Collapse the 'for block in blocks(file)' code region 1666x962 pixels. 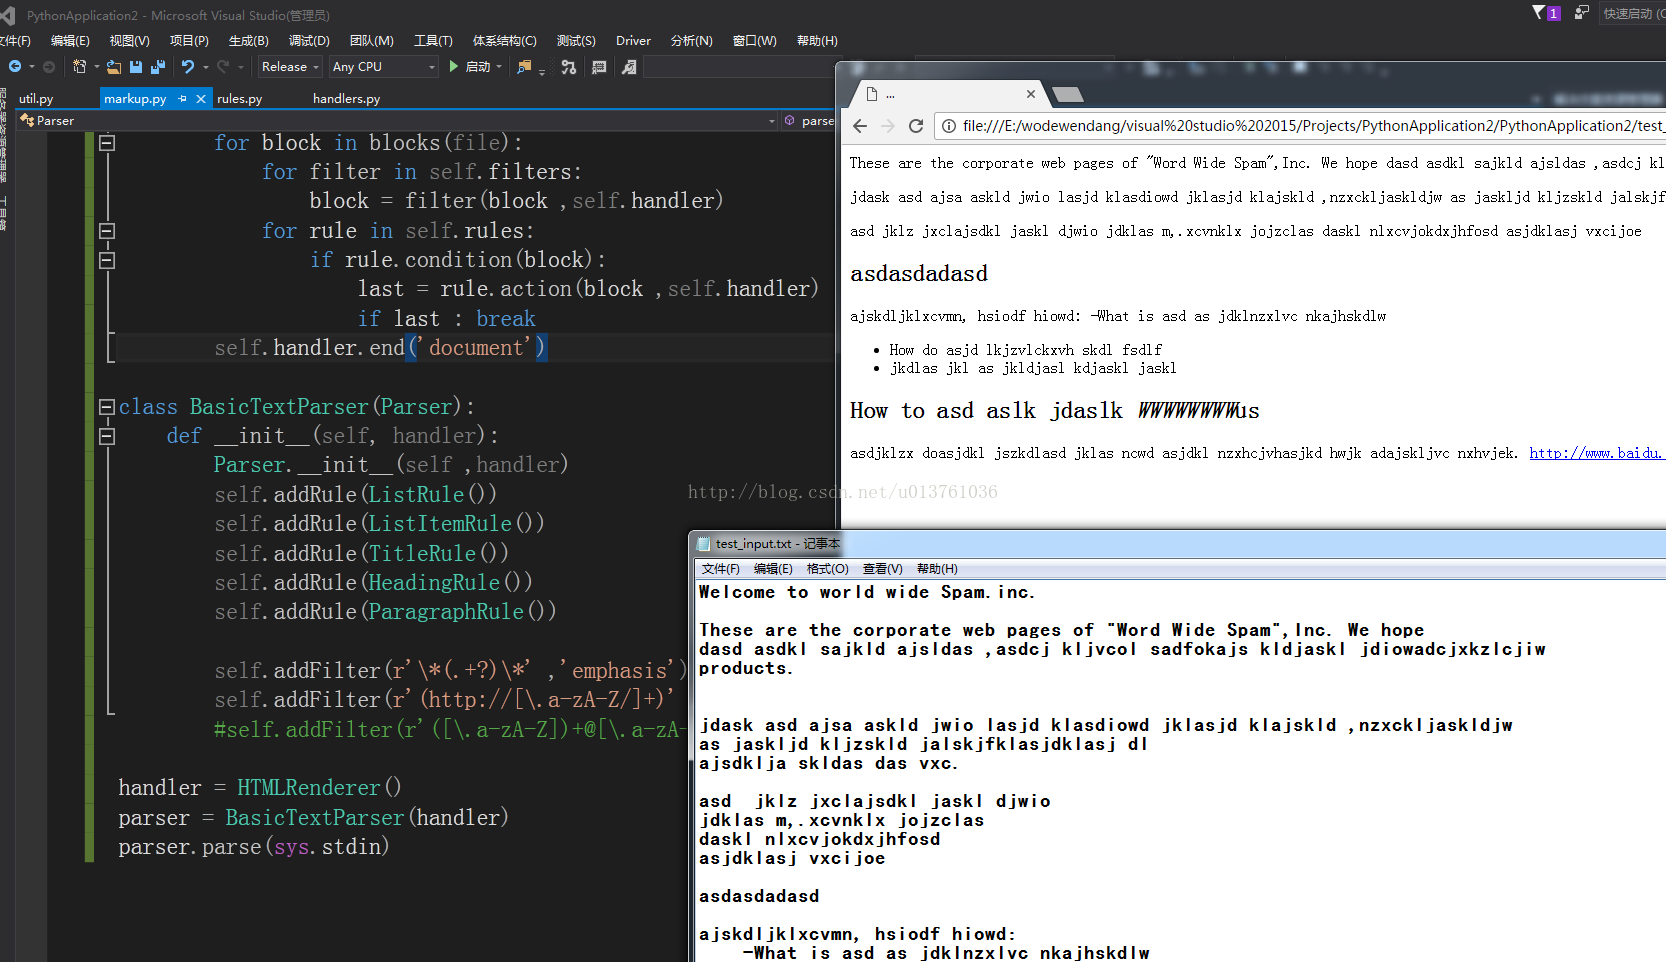click(107, 143)
